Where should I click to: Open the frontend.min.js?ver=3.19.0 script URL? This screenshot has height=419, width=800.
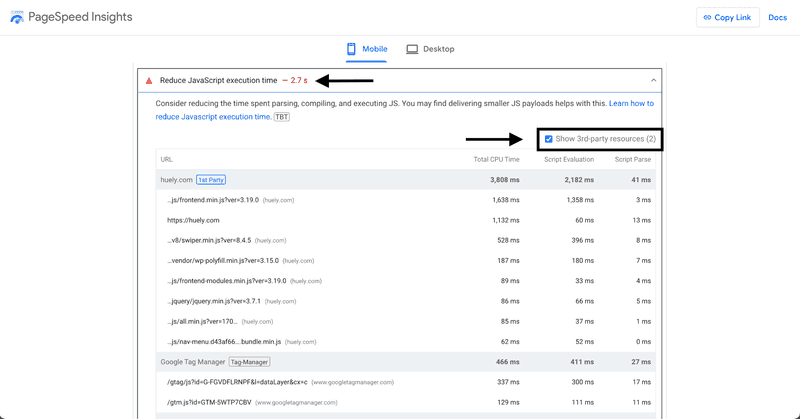point(213,200)
